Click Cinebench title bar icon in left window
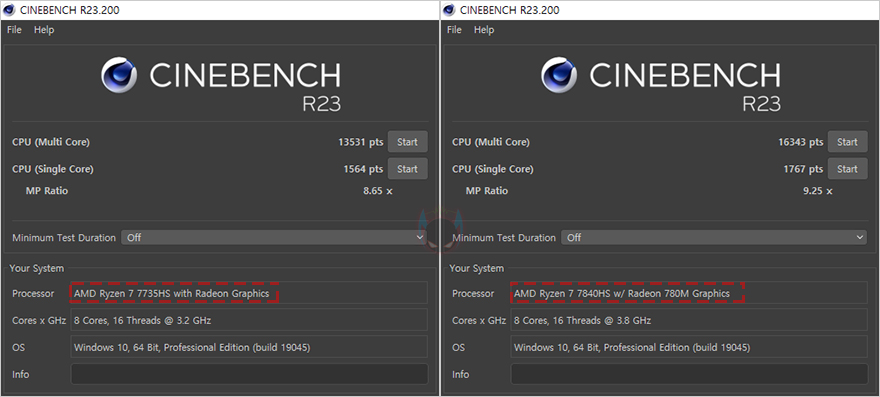Image resolution: width=880 pixels, height=397 pixels. [x=9, y=10]
